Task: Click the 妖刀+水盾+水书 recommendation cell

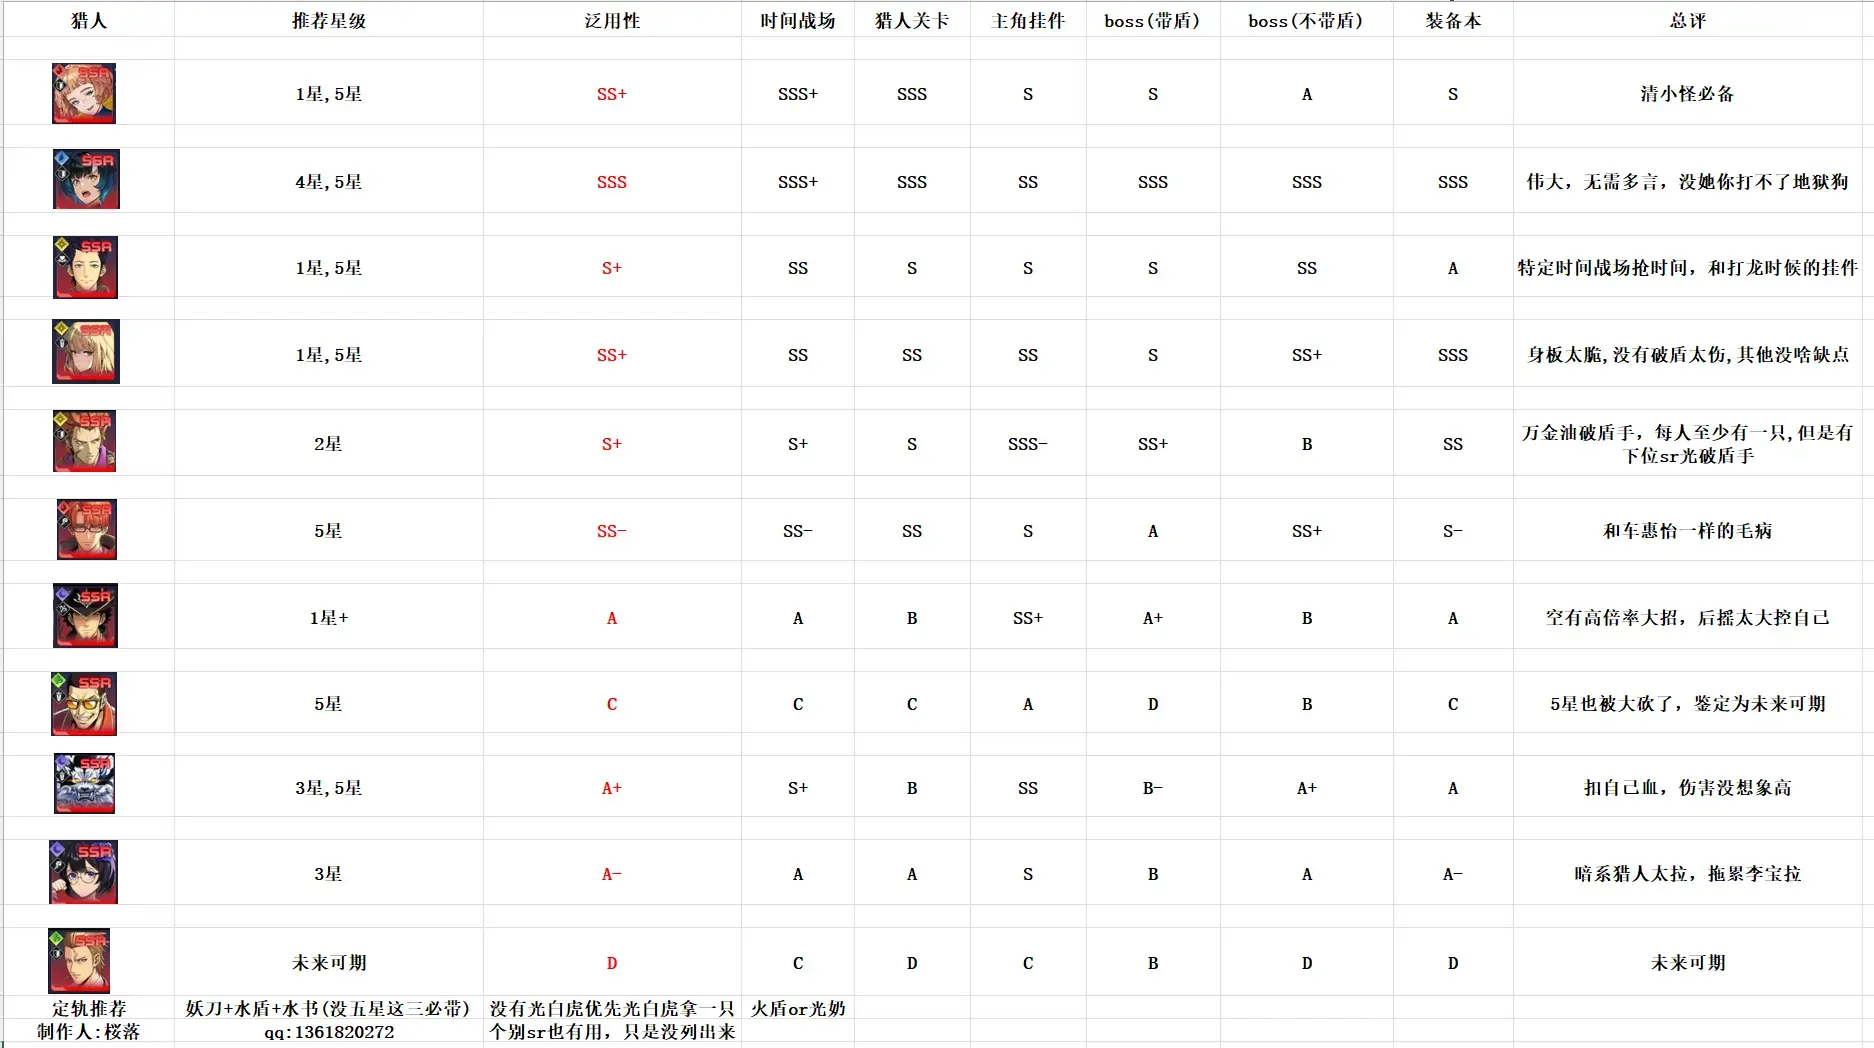Action: coord(330,1009)
